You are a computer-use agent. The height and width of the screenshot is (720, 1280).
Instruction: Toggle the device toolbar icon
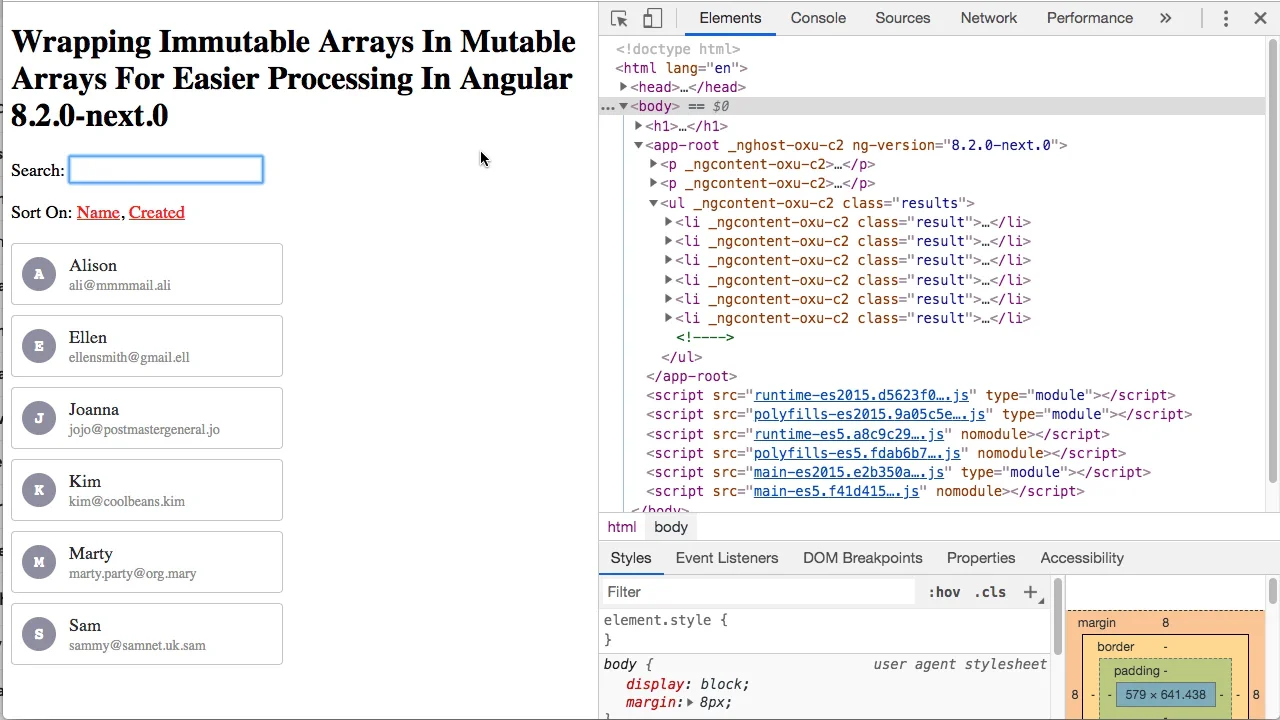(652, 18)
